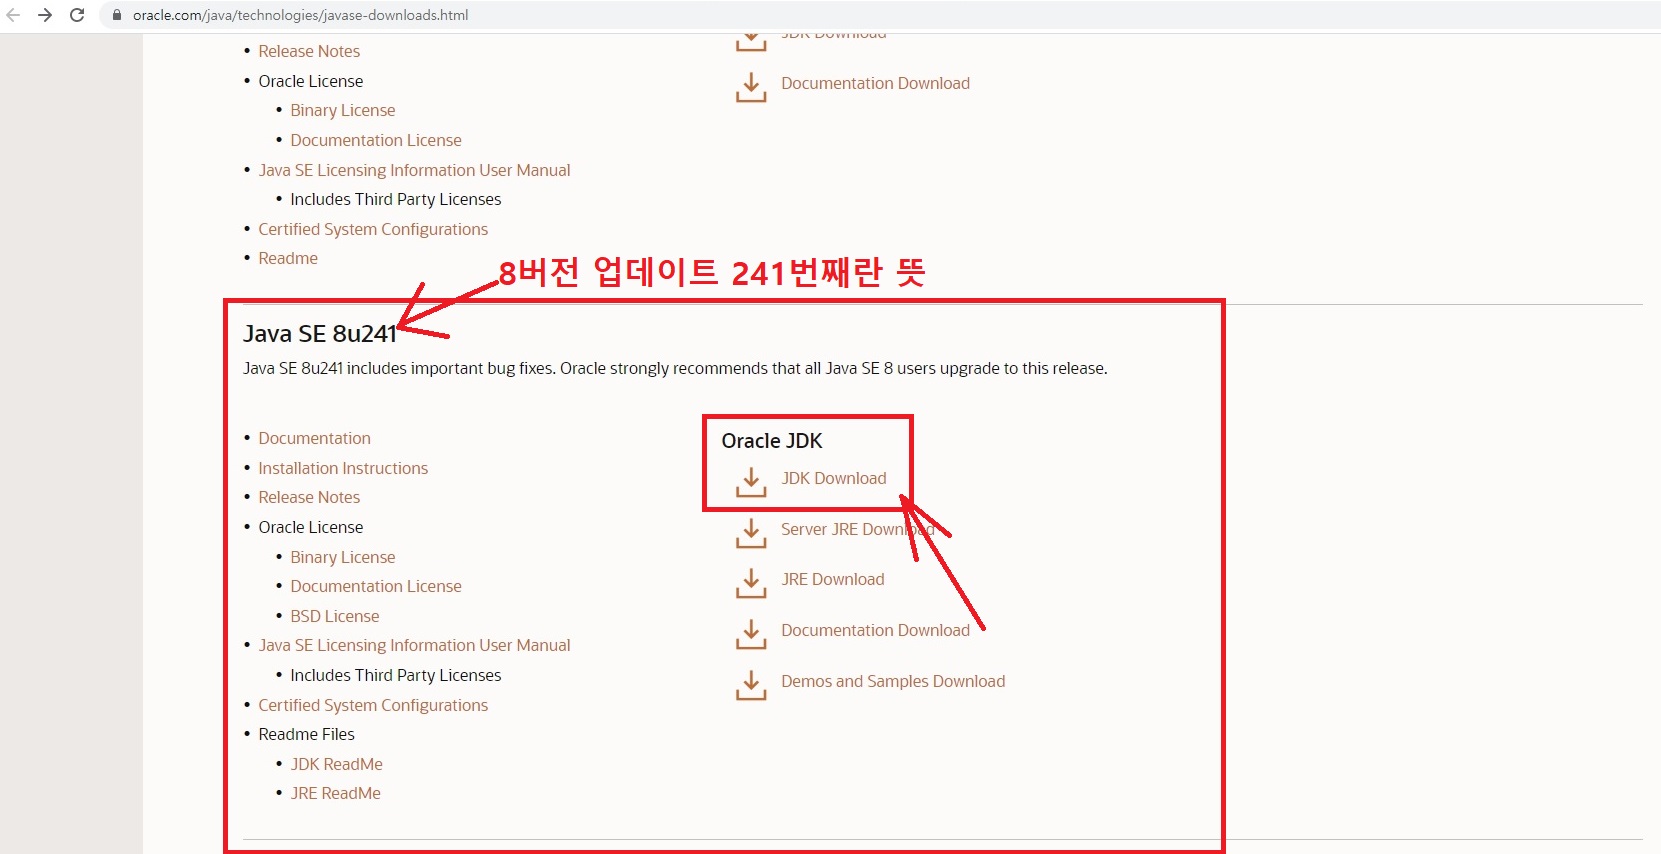This screenshot has width=1661, height=854.
Task: Open JDK ReadMe link
Action: click(x=336, y=764)
